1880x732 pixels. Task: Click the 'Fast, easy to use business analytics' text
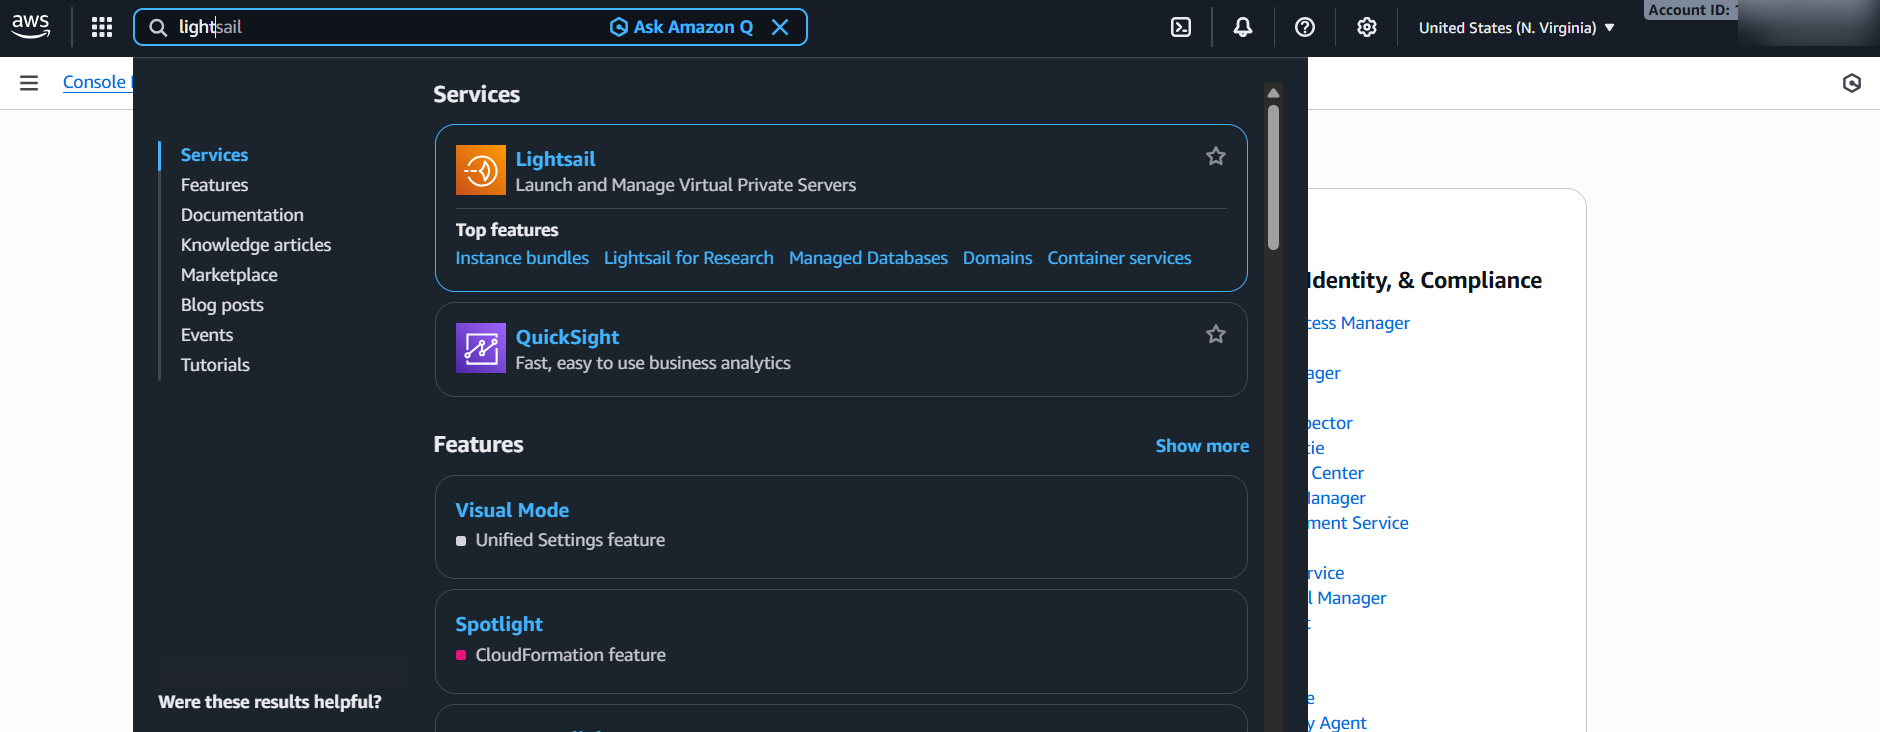coord(653,363)
